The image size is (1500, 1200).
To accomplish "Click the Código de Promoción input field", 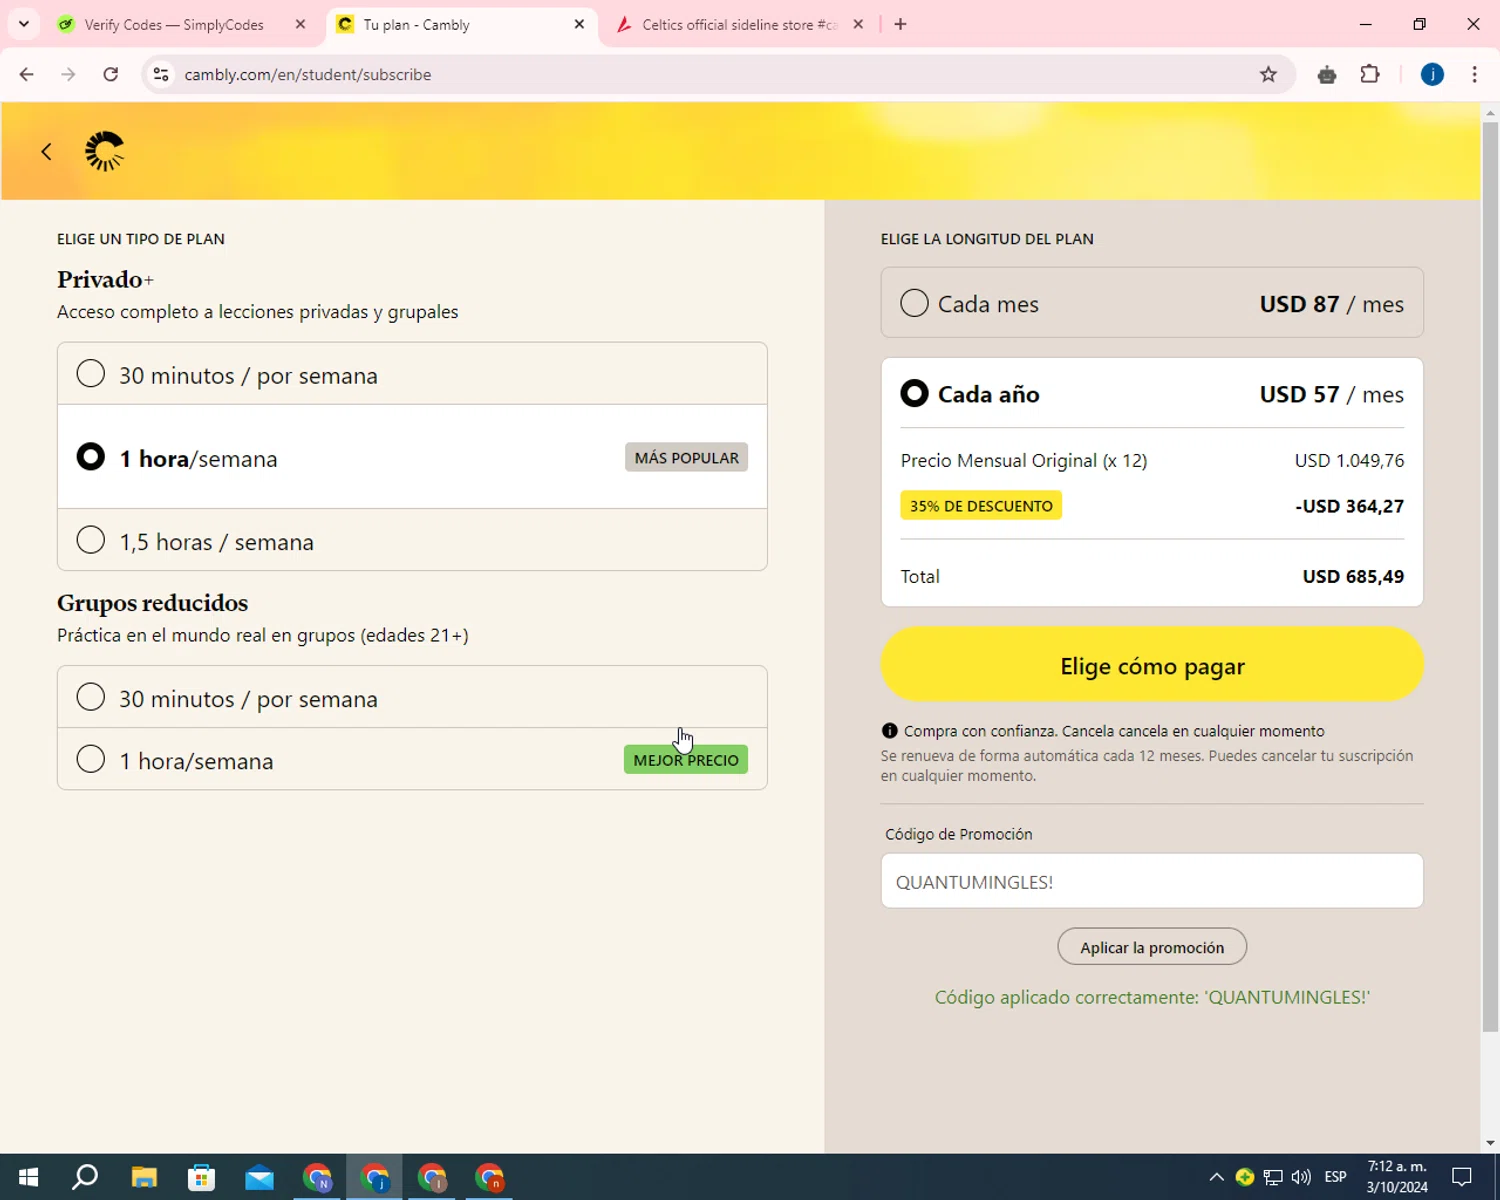I will point(1152,881).
